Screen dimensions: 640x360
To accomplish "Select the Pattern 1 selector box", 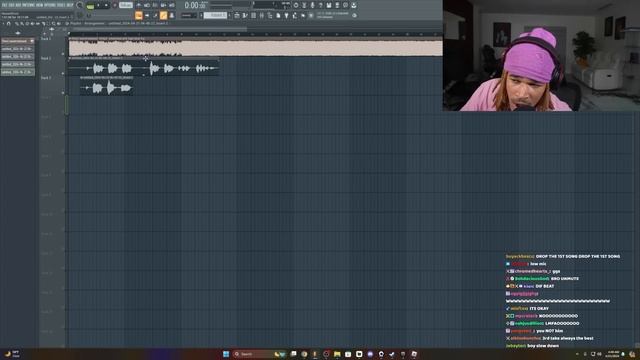I will 215,15.
